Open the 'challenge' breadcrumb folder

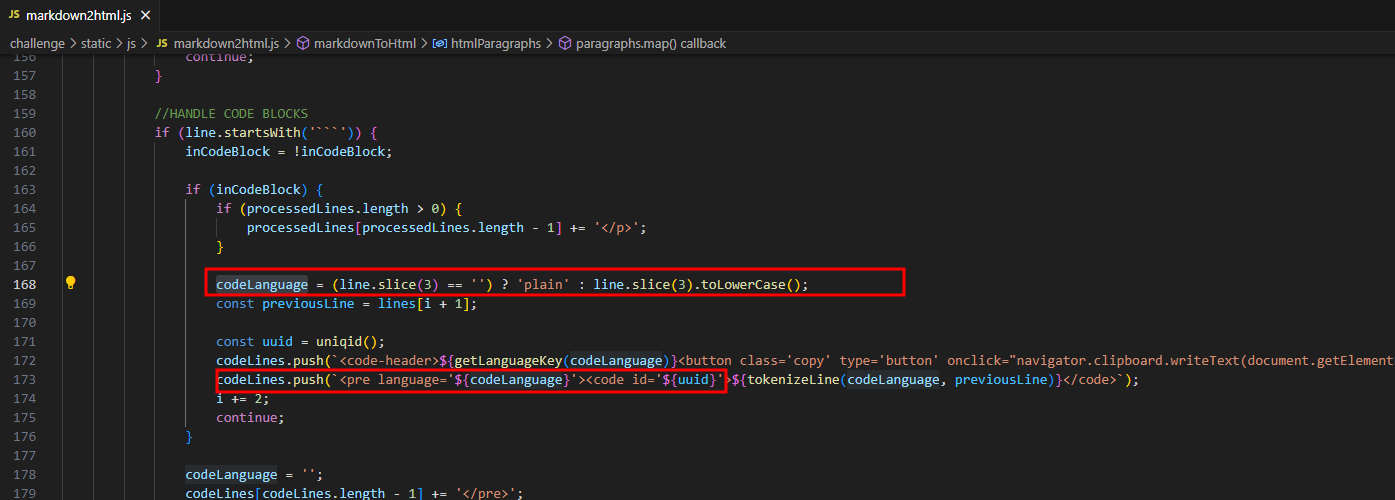(x=37, y=44)
